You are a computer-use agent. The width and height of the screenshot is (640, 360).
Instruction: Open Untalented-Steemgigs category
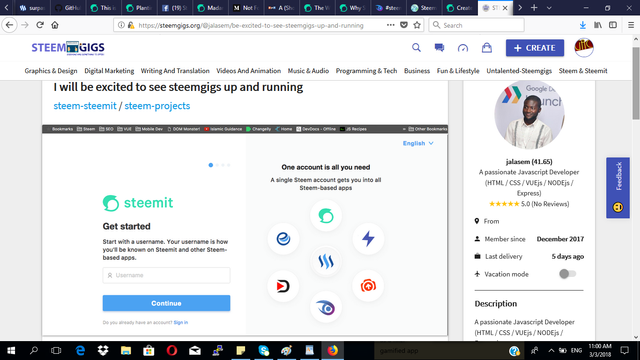point(519,71)
